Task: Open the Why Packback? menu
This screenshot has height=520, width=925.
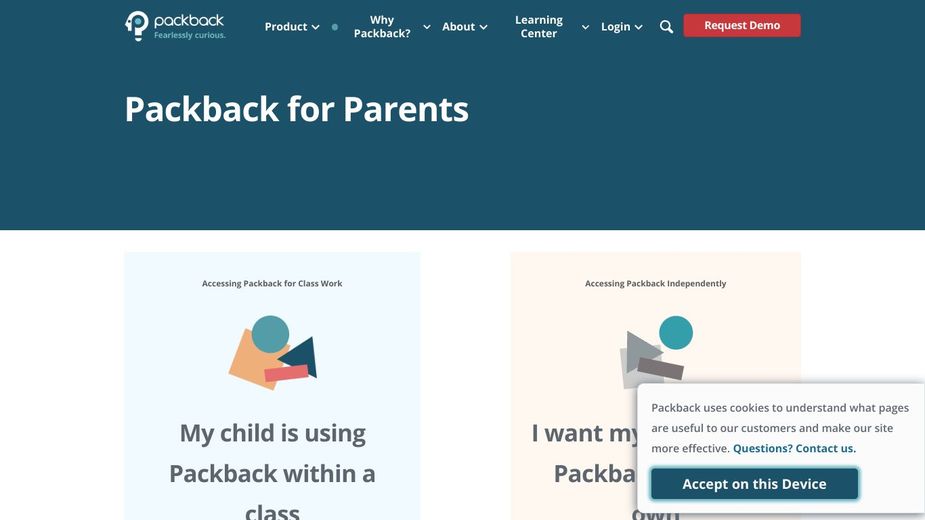Action: (382, 27)
